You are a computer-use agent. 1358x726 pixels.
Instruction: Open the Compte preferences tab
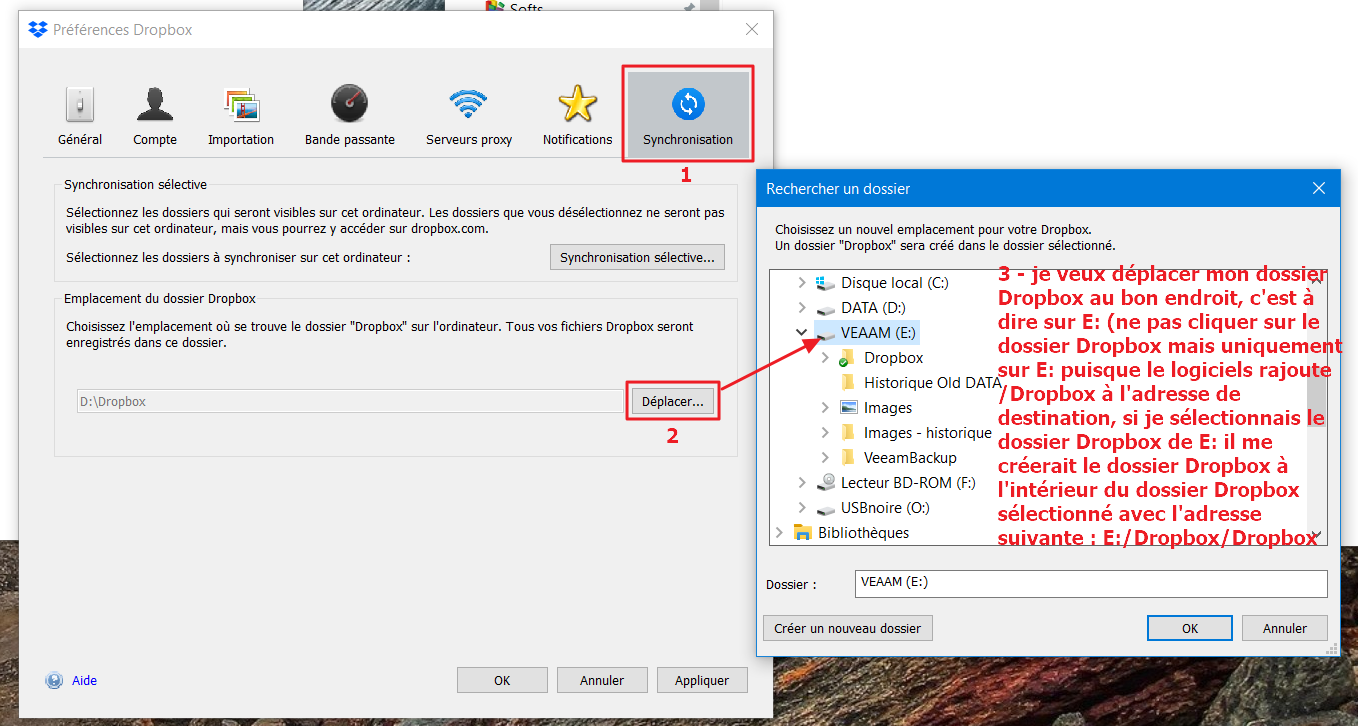(155, 115)
